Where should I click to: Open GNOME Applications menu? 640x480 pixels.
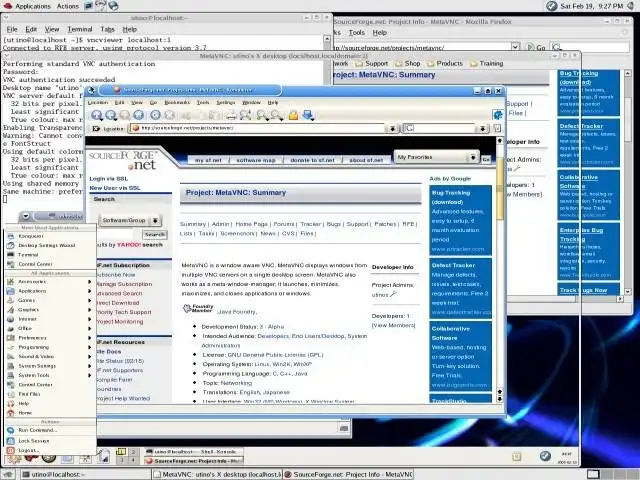coord(33,6)
